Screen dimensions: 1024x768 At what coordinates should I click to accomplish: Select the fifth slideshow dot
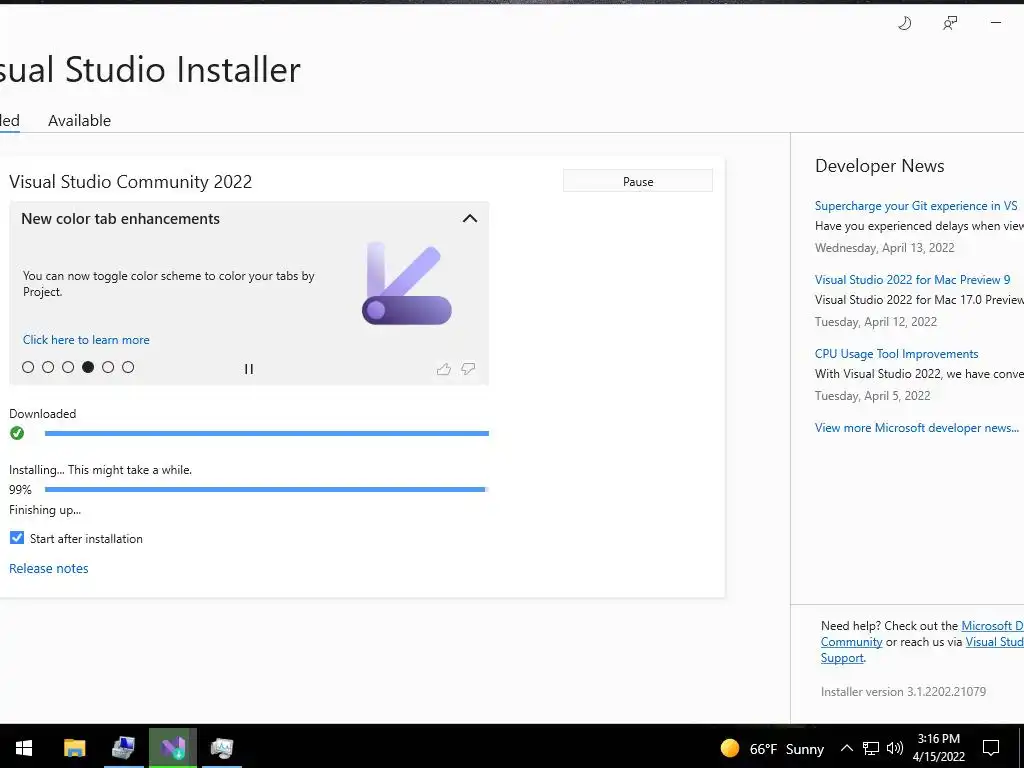[x=108, y=367]
